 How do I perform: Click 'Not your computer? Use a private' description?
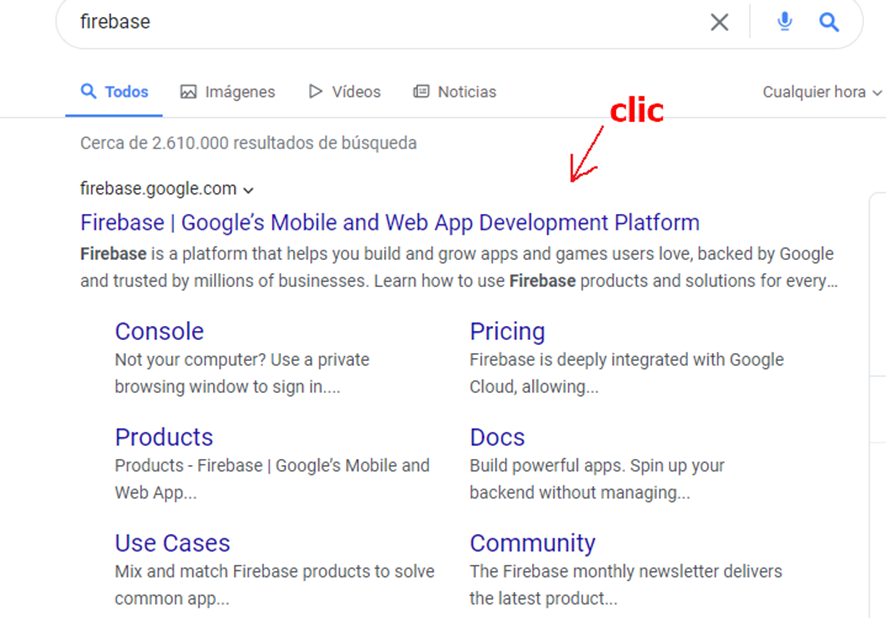tap(242, 373)
